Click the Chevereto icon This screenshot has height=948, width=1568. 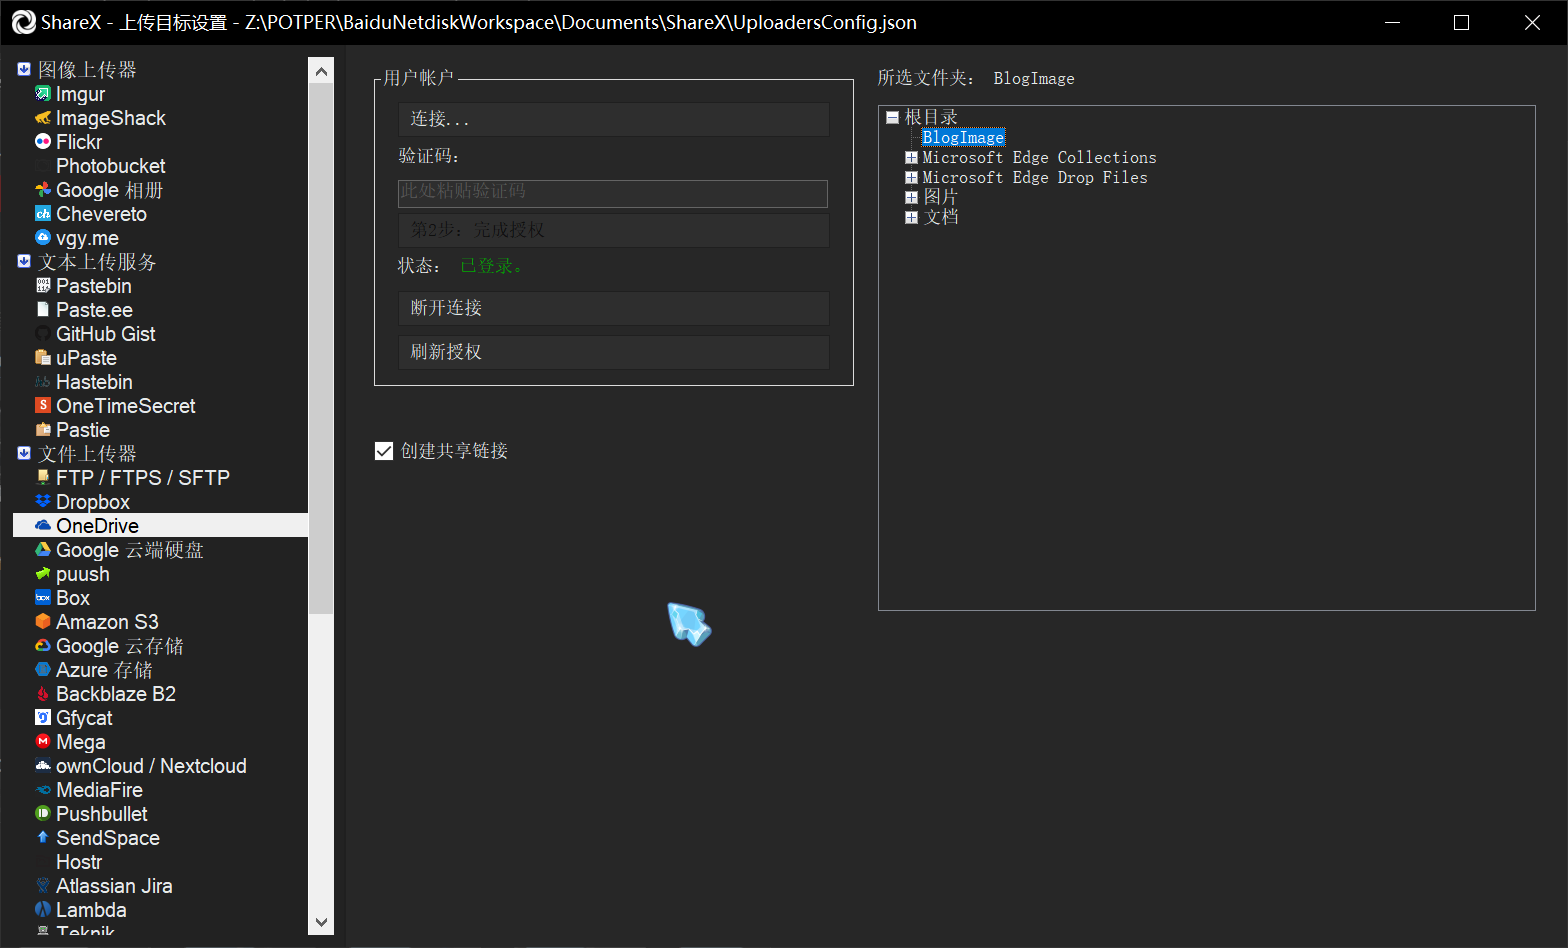[43, 214]
